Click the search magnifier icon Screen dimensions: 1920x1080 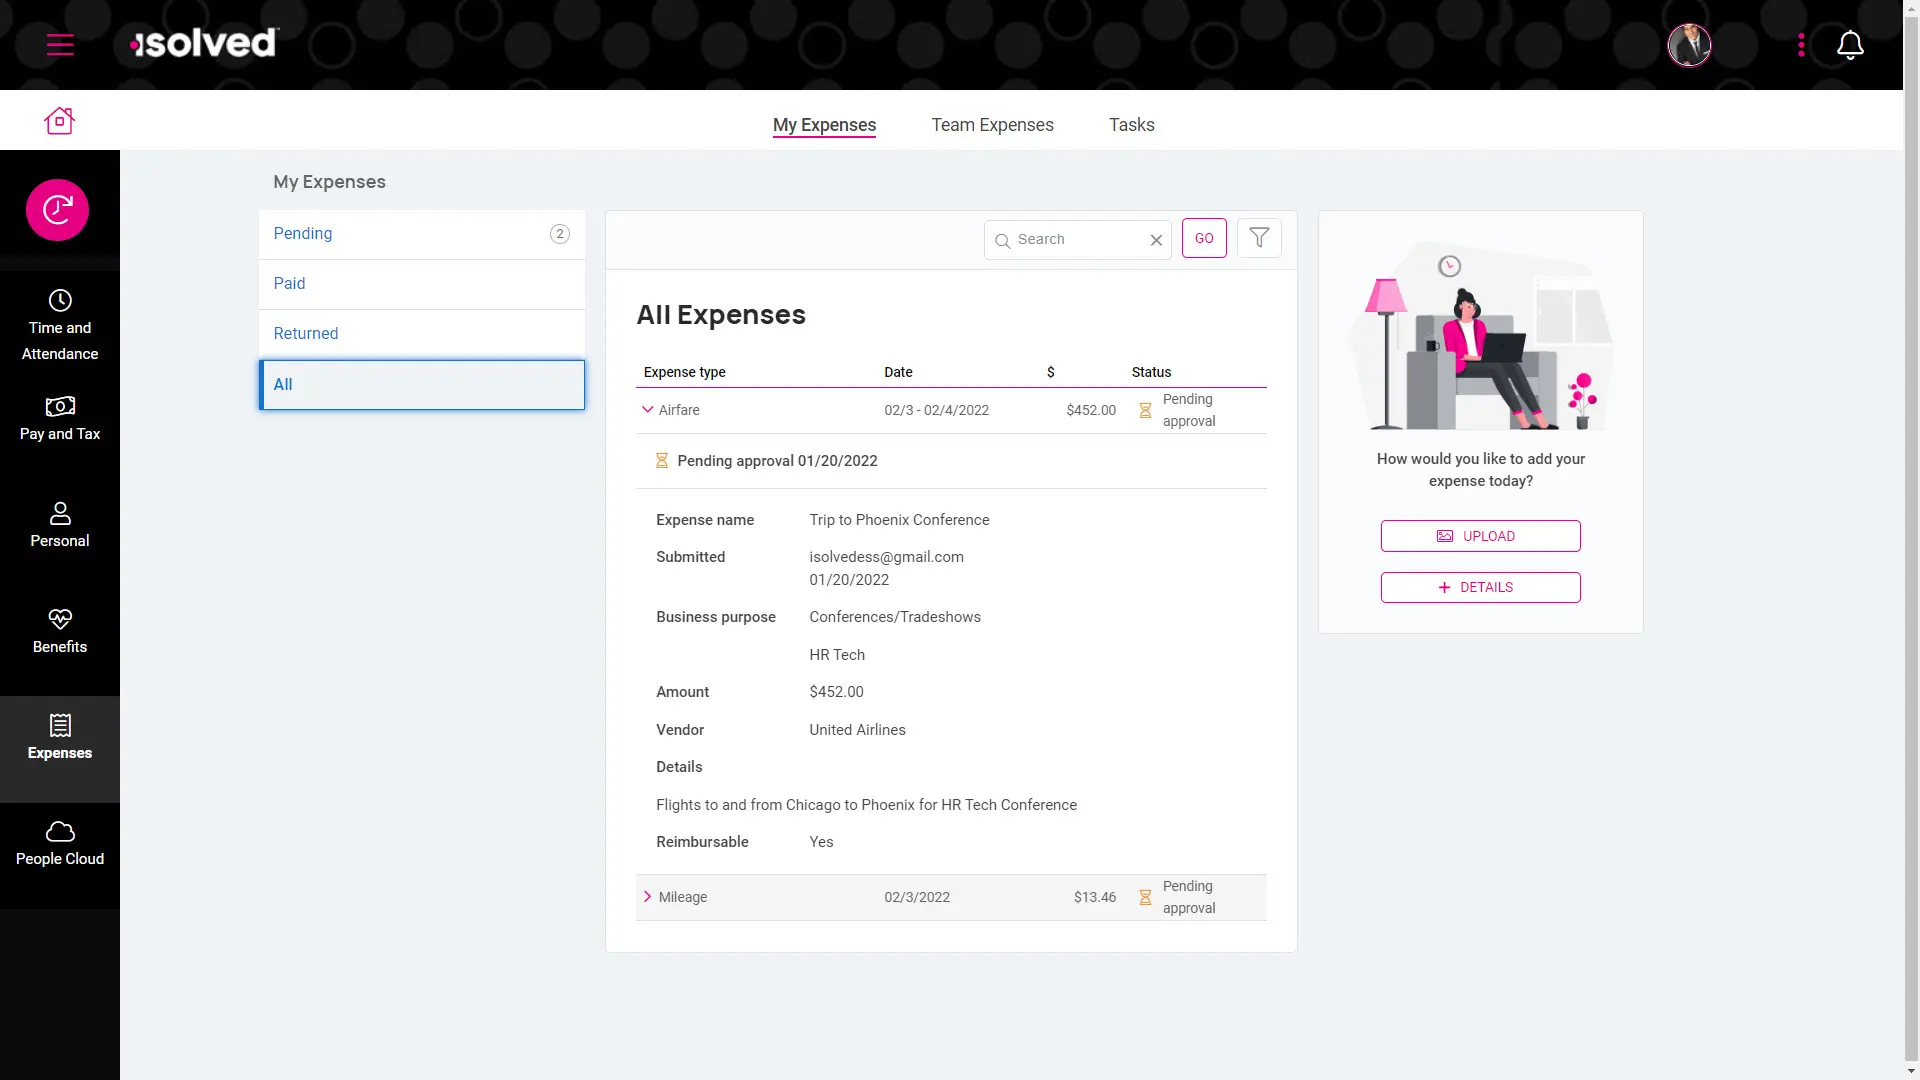1002,241
